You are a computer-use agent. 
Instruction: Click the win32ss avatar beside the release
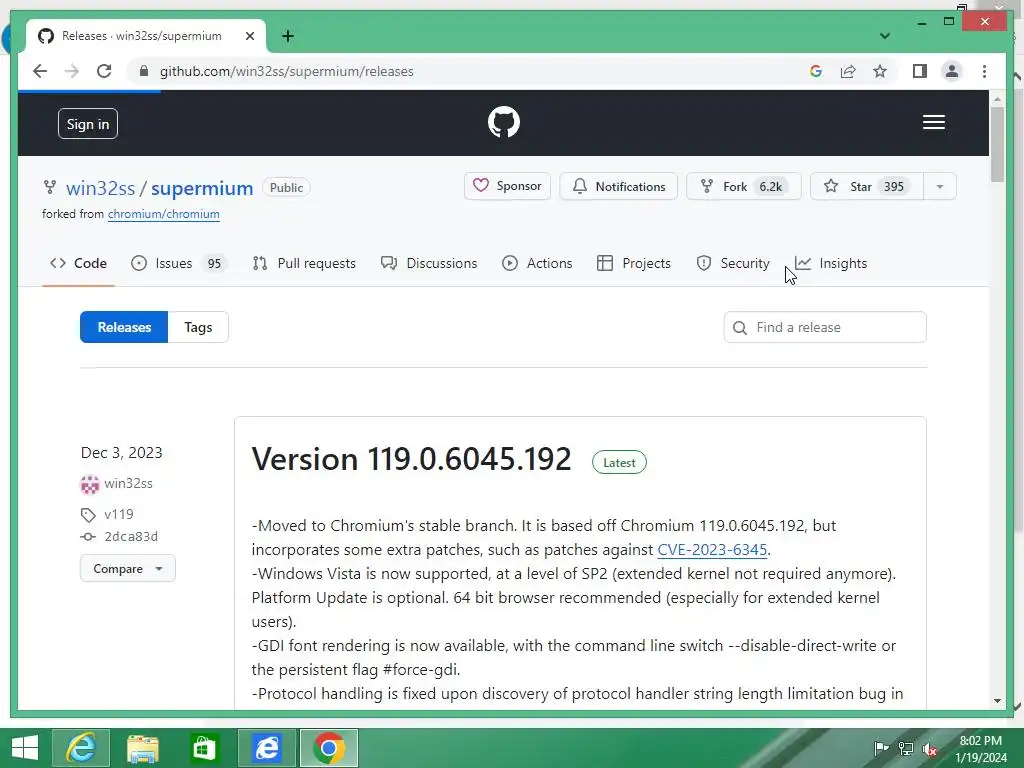[x=89, y=484]
